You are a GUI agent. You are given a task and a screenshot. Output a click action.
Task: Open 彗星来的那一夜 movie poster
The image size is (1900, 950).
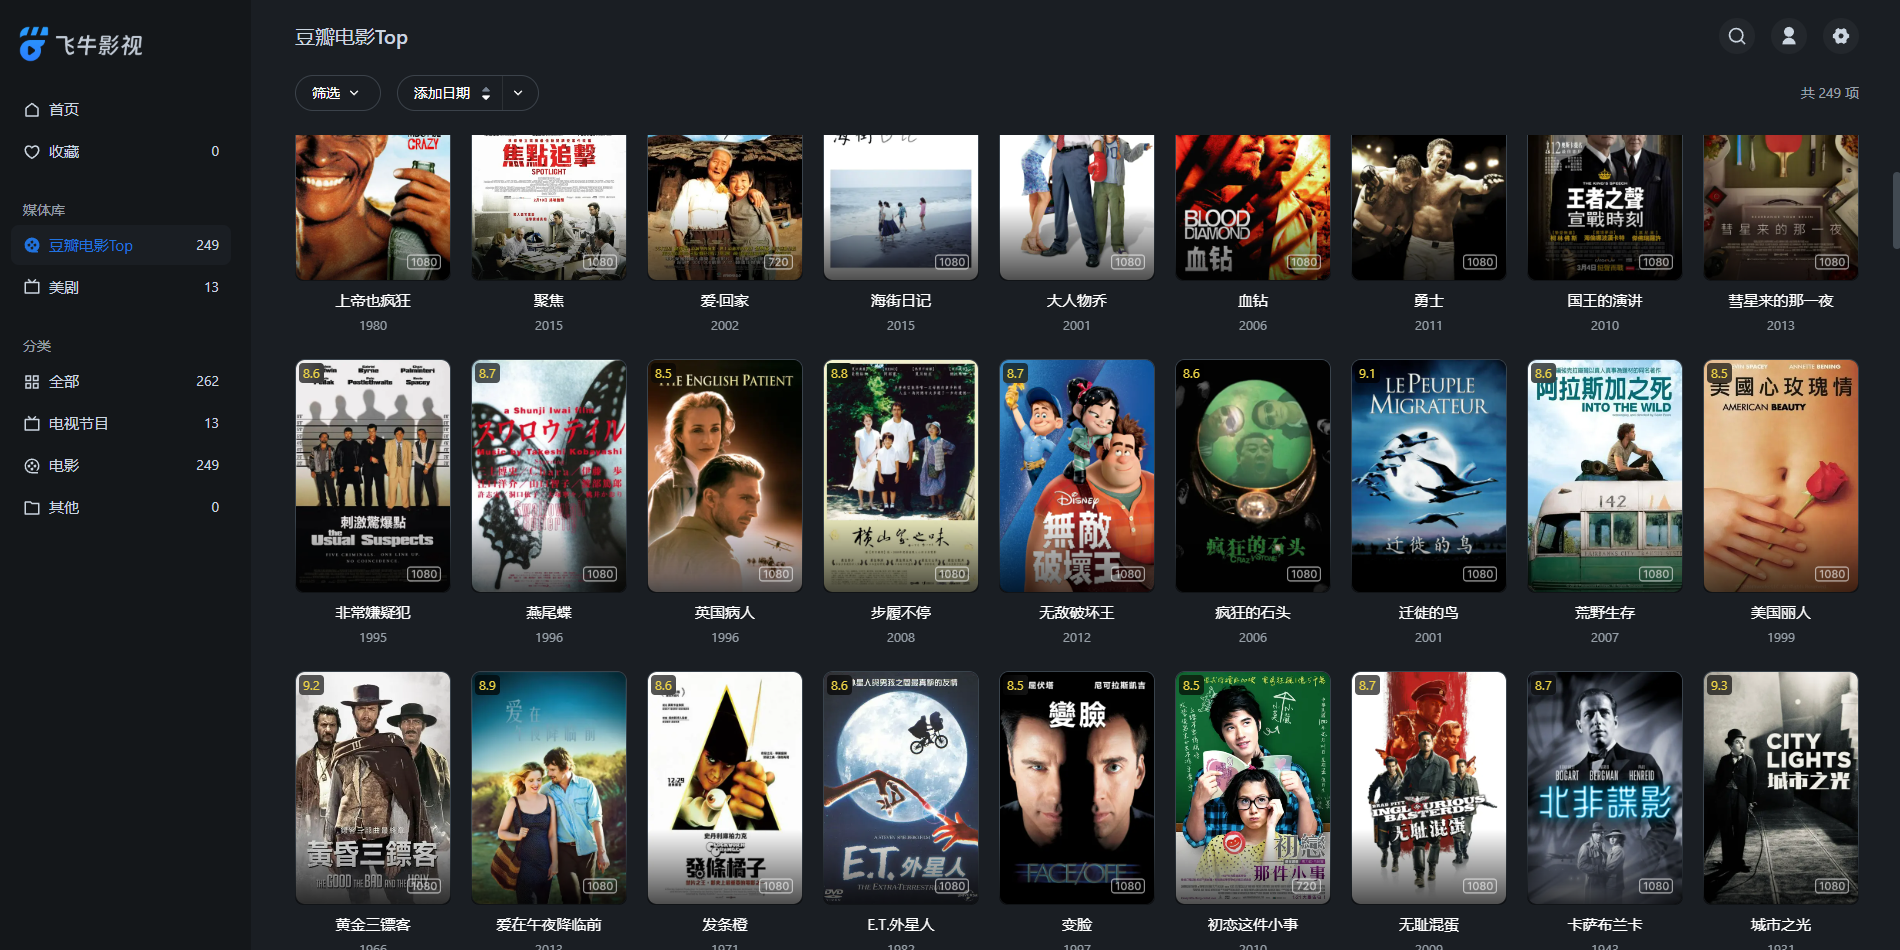(1781, 207)
